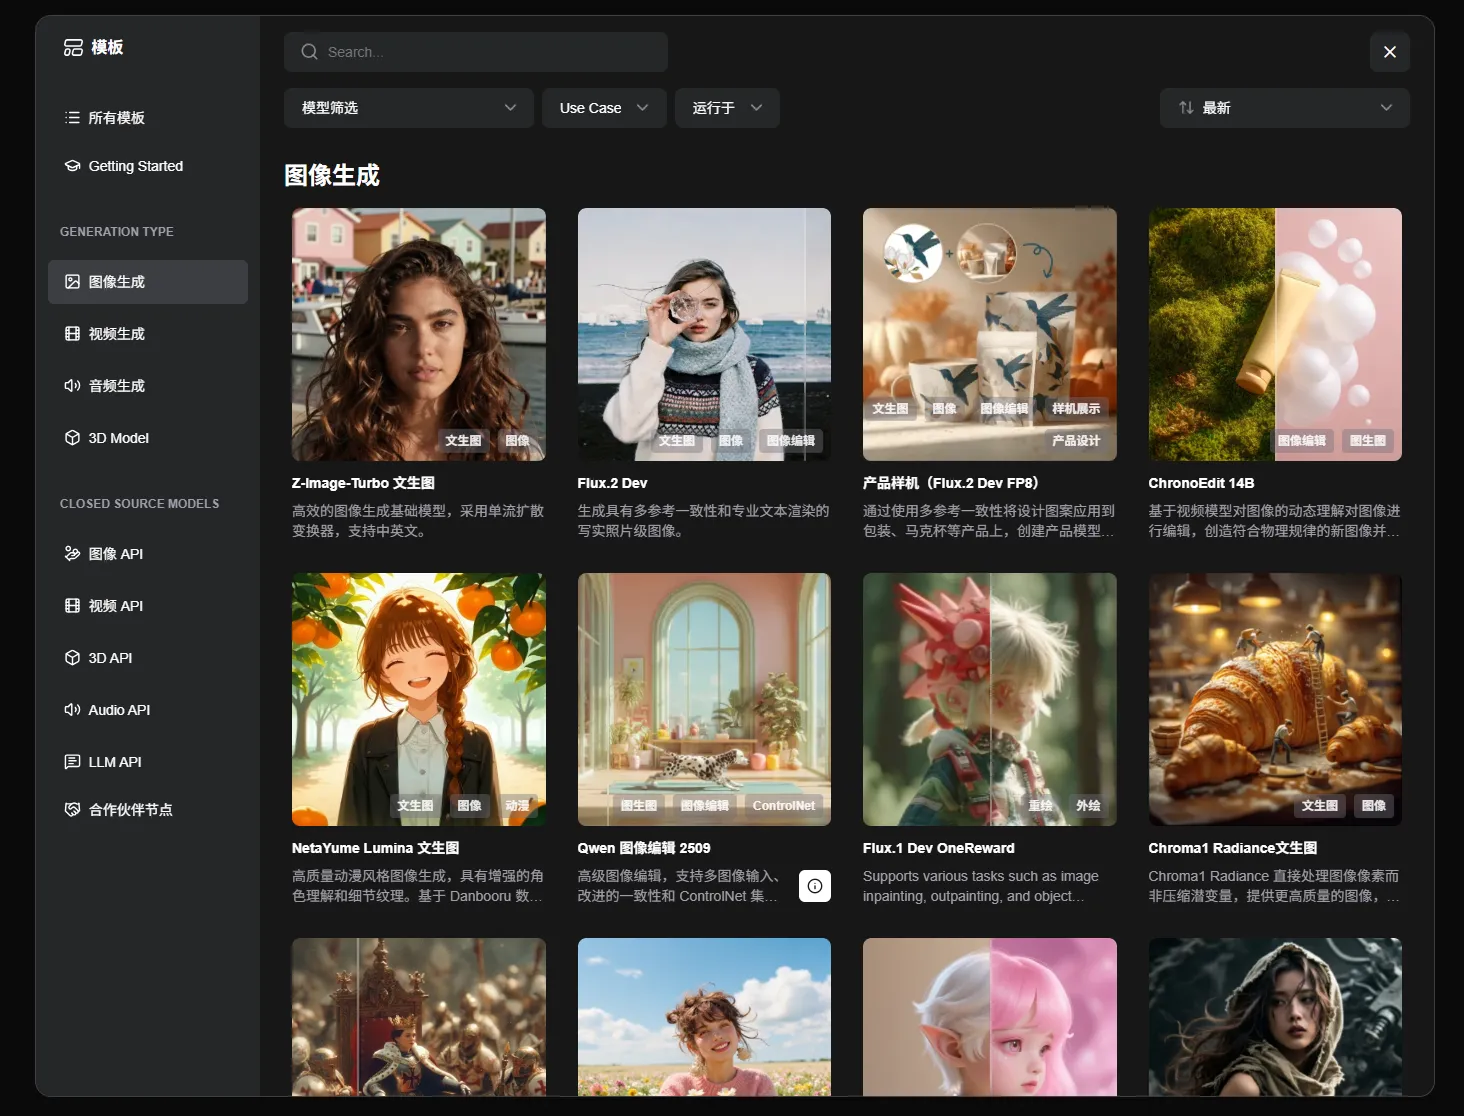The image size is (1464, 1116).
Task: Select 音频生成 category
Action: coord(148,386)
